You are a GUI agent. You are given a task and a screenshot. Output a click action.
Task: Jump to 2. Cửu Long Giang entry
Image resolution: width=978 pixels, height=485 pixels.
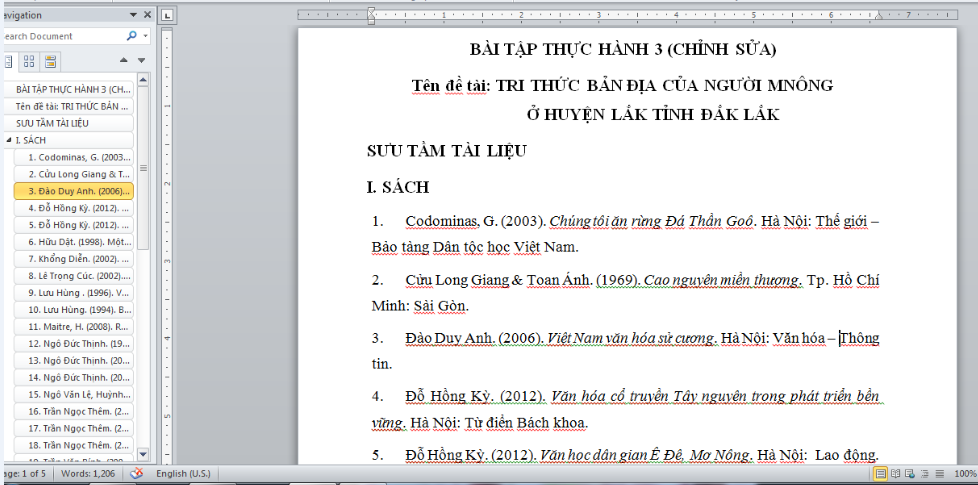pyautogui.click(x=74, y=174)
